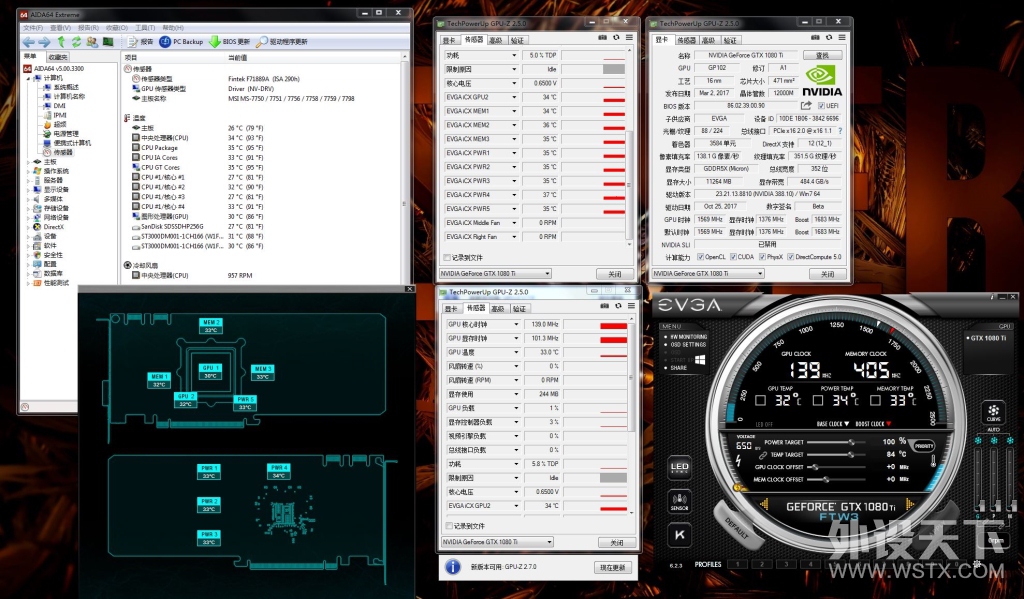Switch to 收藏夹 tab in AIDA64
1024x599 pixels.
point(58,57)
